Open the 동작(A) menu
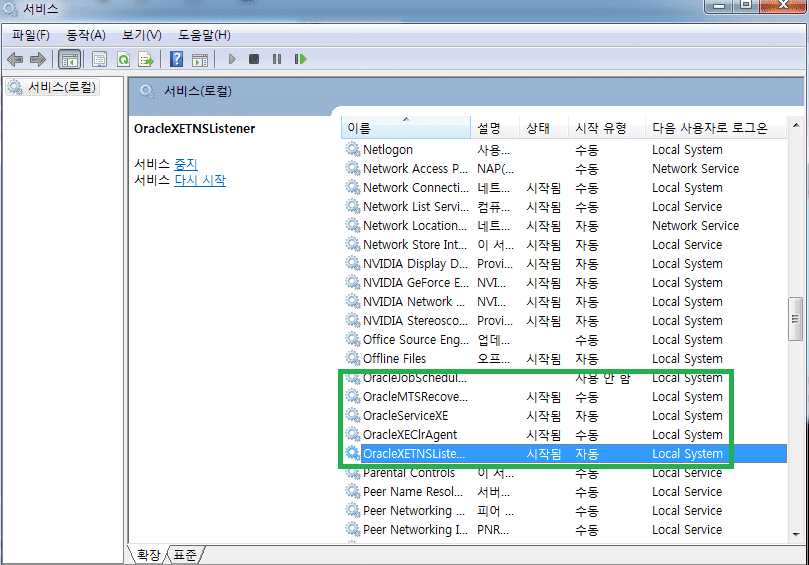 (x=86, y=35)
